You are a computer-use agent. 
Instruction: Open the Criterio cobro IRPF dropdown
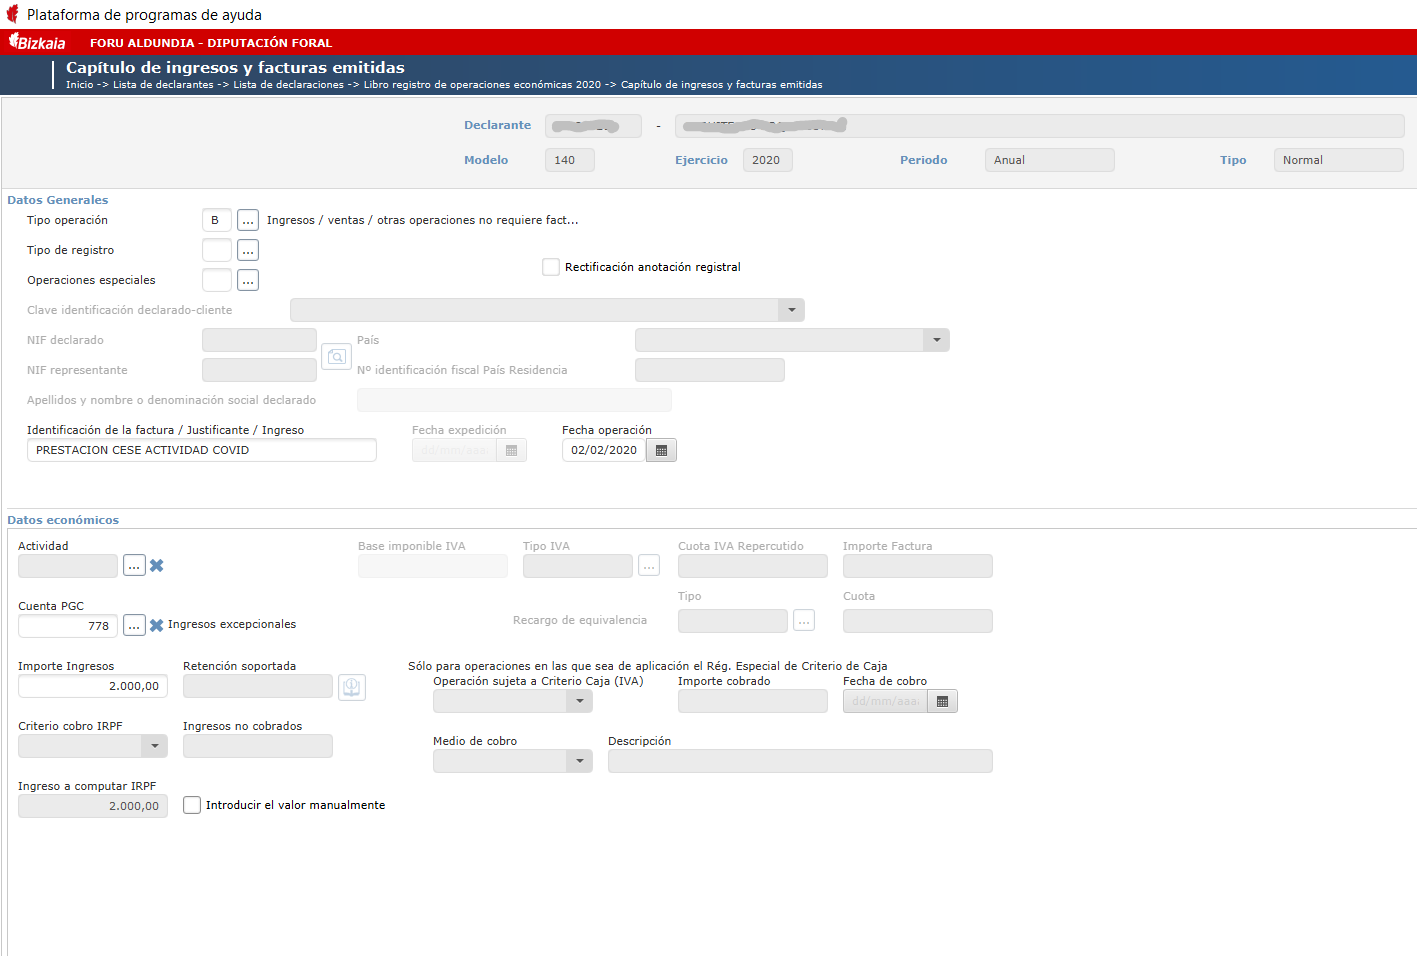click(x=155, y=746)
